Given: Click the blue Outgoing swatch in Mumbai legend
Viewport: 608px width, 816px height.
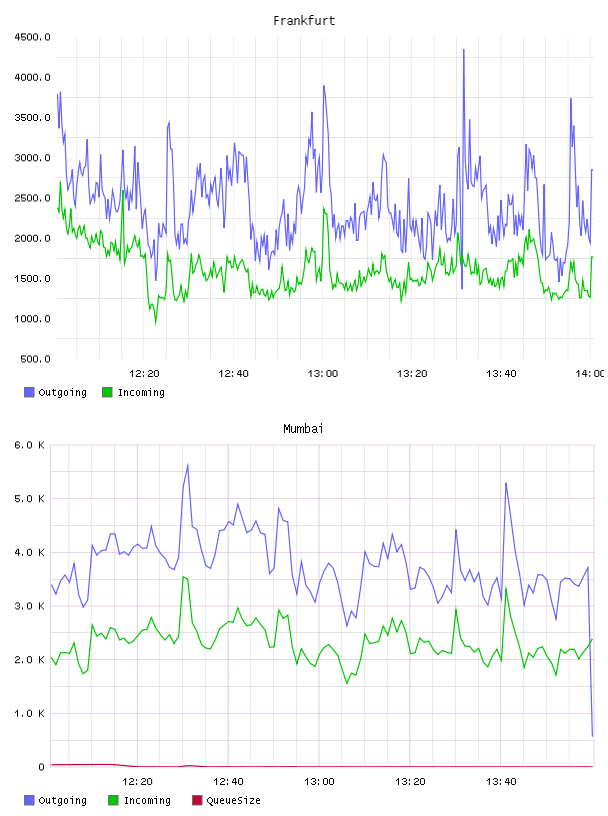Looking at the screenshot, I should [29, 800].
